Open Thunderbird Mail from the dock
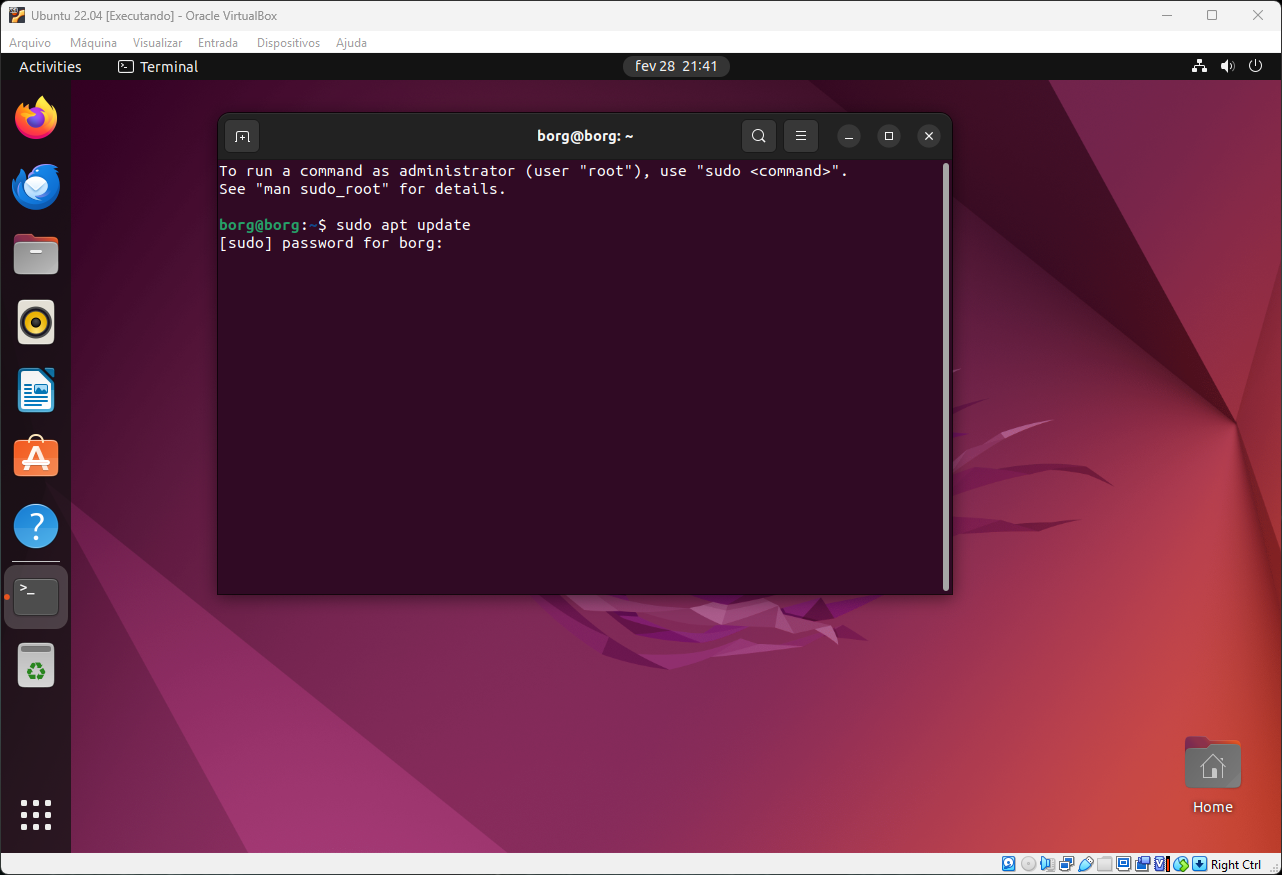Viewport: 1282px width, 875px height. click(x=36, y=187)
